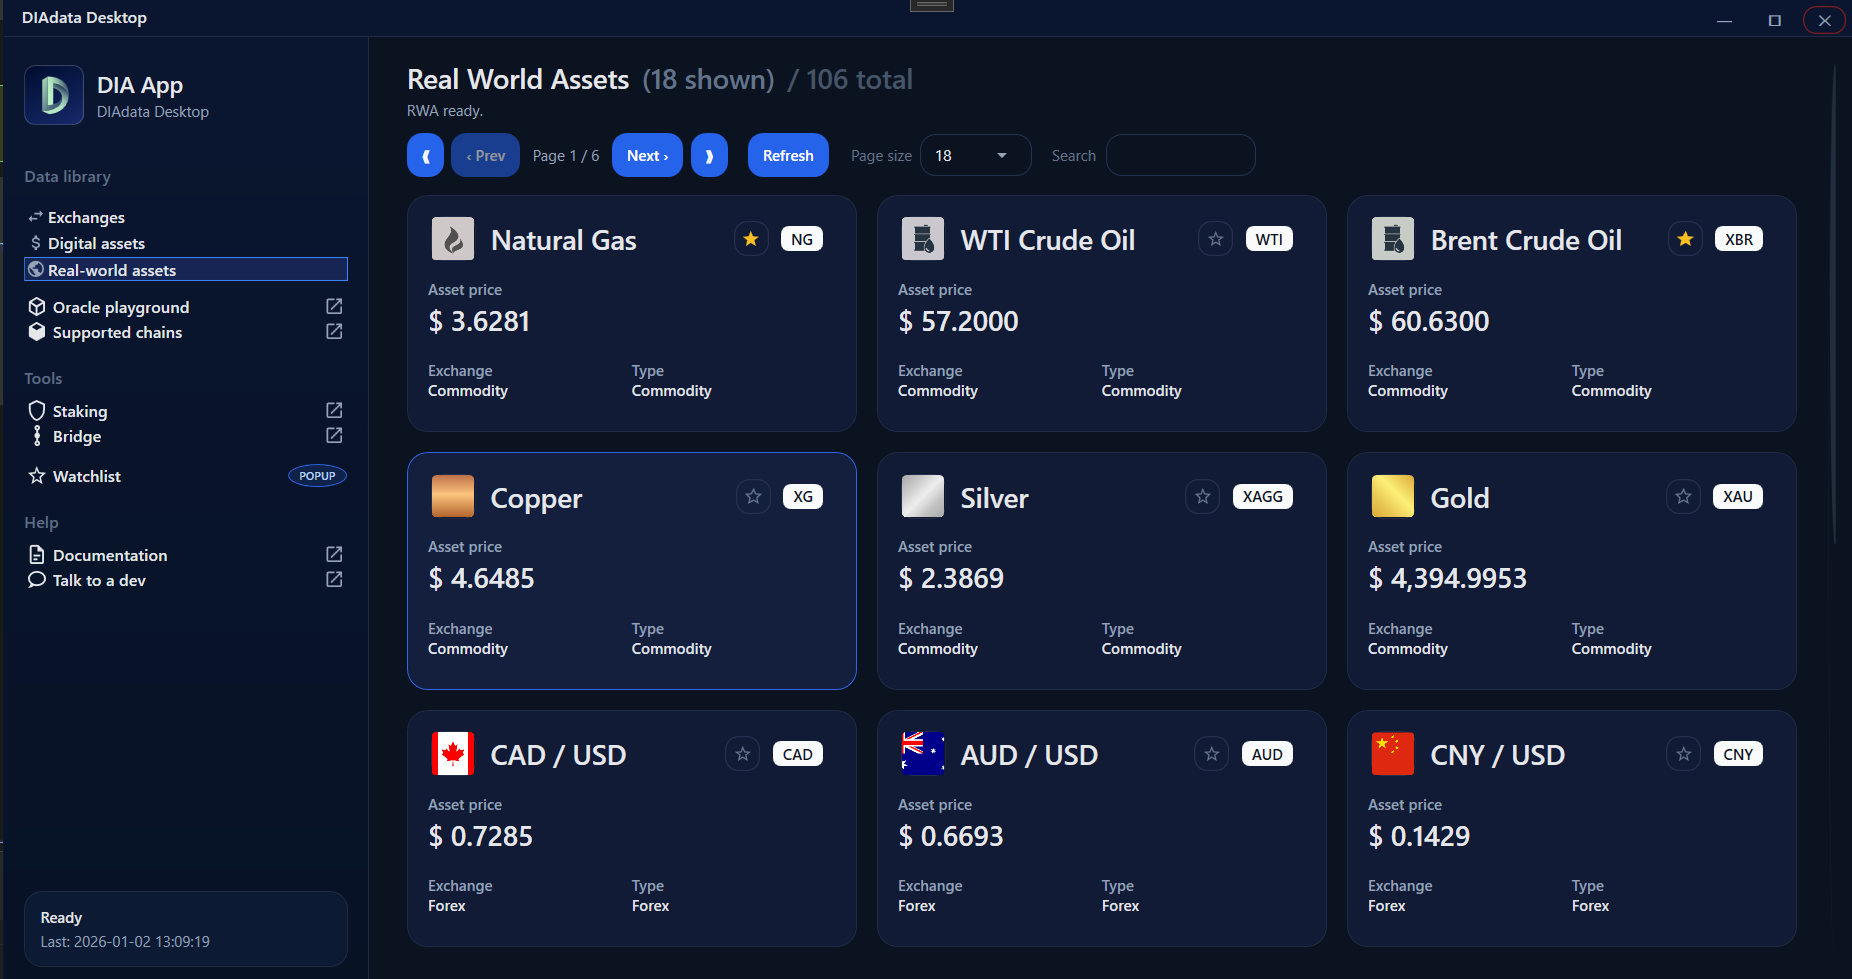The width and height of the screenshot is (1852, 979).
Task: Open external link icon beside Oracle playground
Action: (334, 306)
